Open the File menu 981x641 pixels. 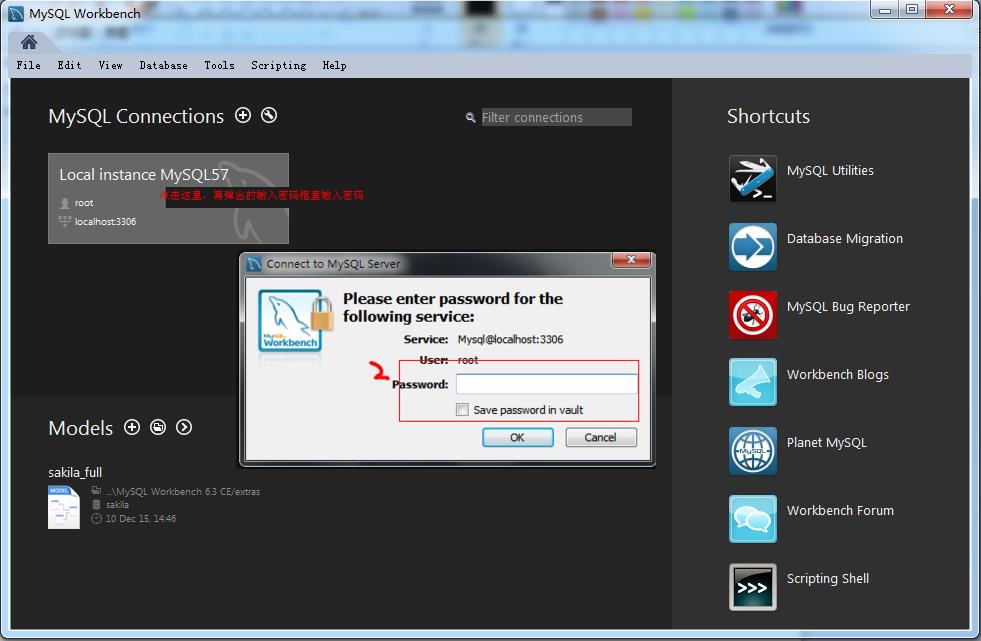[x=28, y=65]
